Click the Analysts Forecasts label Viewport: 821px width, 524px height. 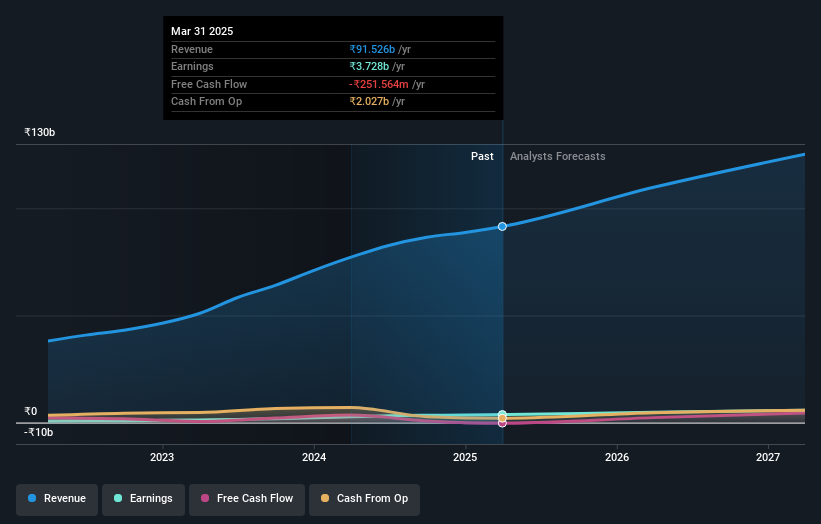pyautogui.click(x=558, y=157)
